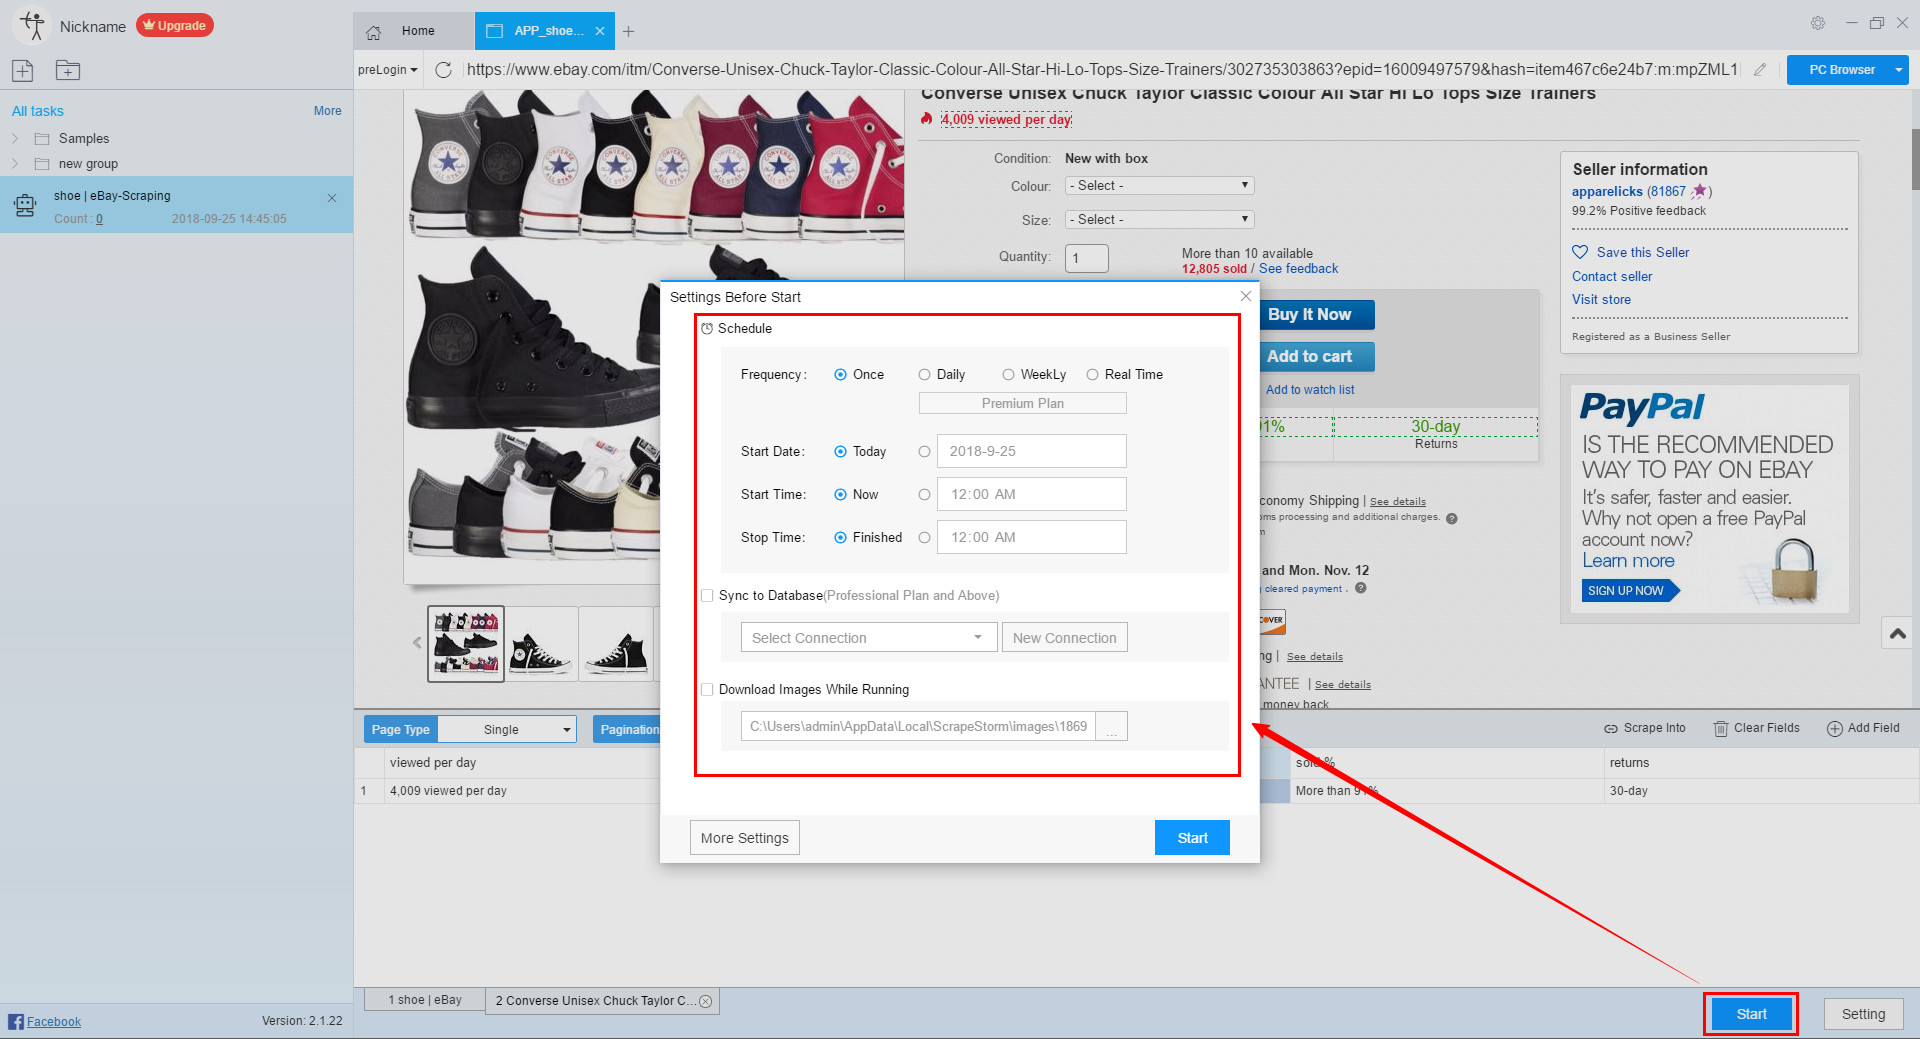Click the New Connection button

coord(1064,637)
